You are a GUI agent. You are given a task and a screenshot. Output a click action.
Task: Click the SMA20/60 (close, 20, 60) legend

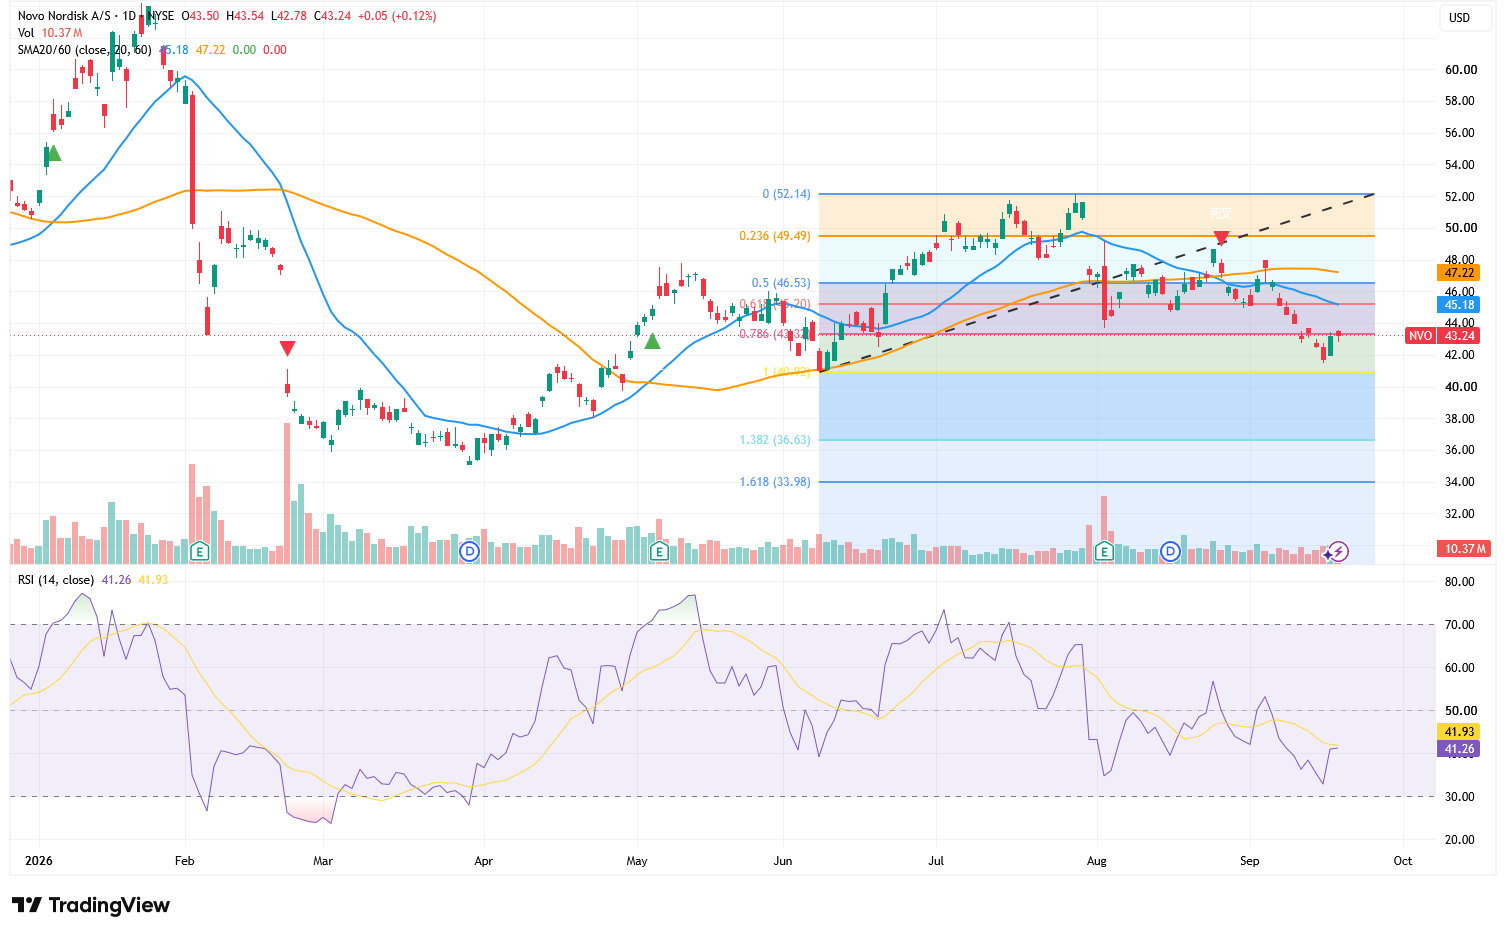coord(85,50)
